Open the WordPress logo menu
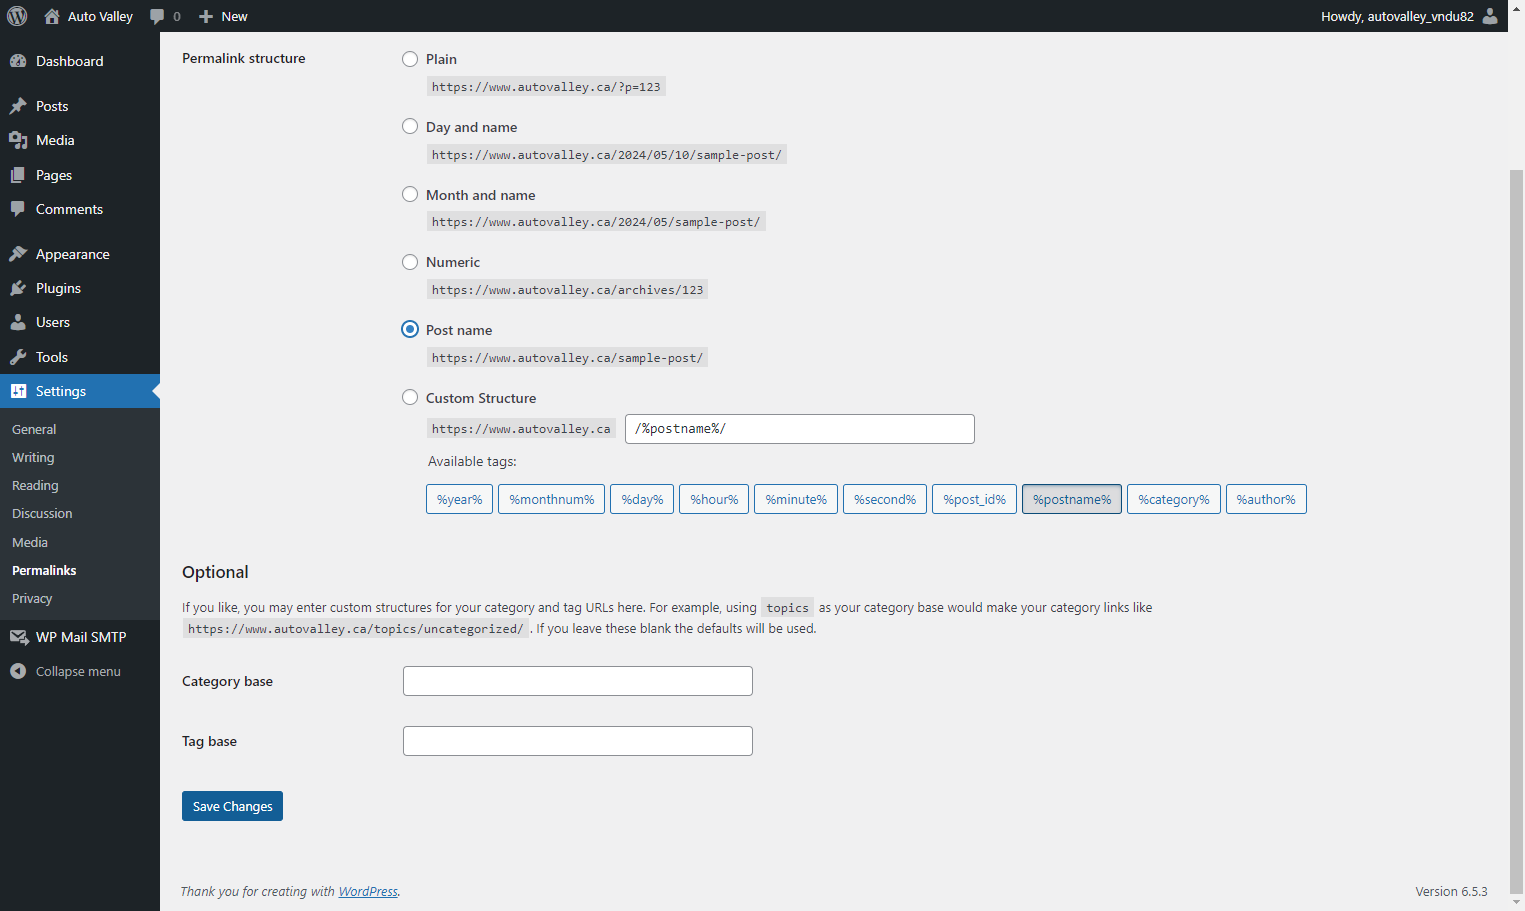Viewport: 1525px width, 911px height. click(17, 16)
